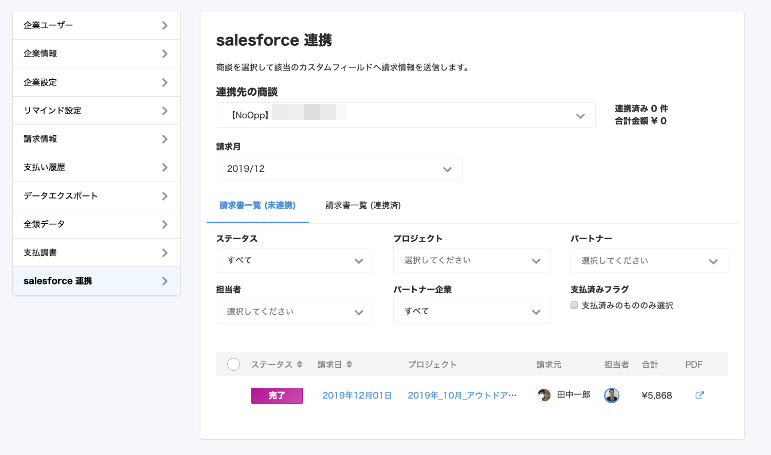Click the chevron arrow beside 支払い履歴
Viewport: 771px width, 455px height.
tap(165, 167)
